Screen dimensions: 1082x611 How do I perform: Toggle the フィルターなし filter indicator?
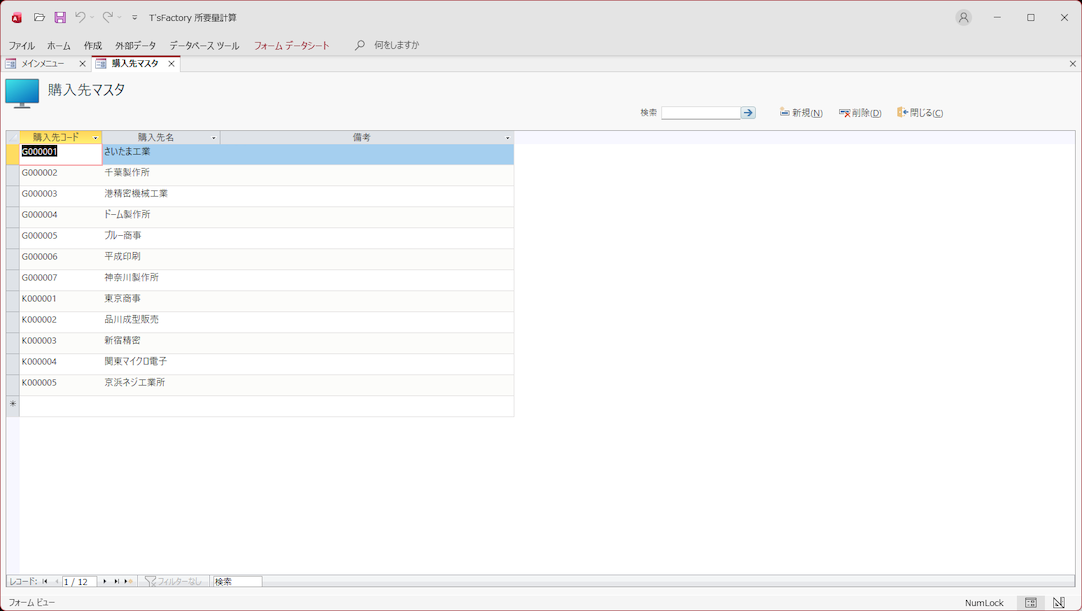point(174,581)
